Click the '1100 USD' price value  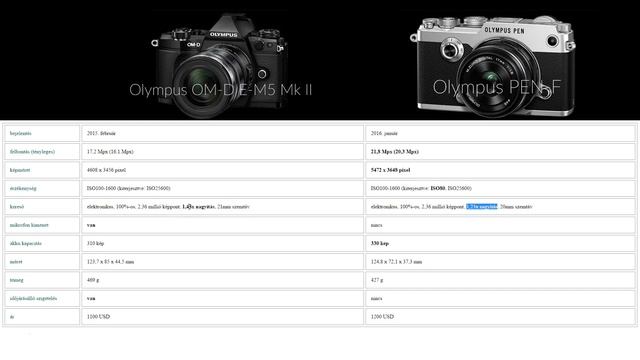tap(98, 317)
